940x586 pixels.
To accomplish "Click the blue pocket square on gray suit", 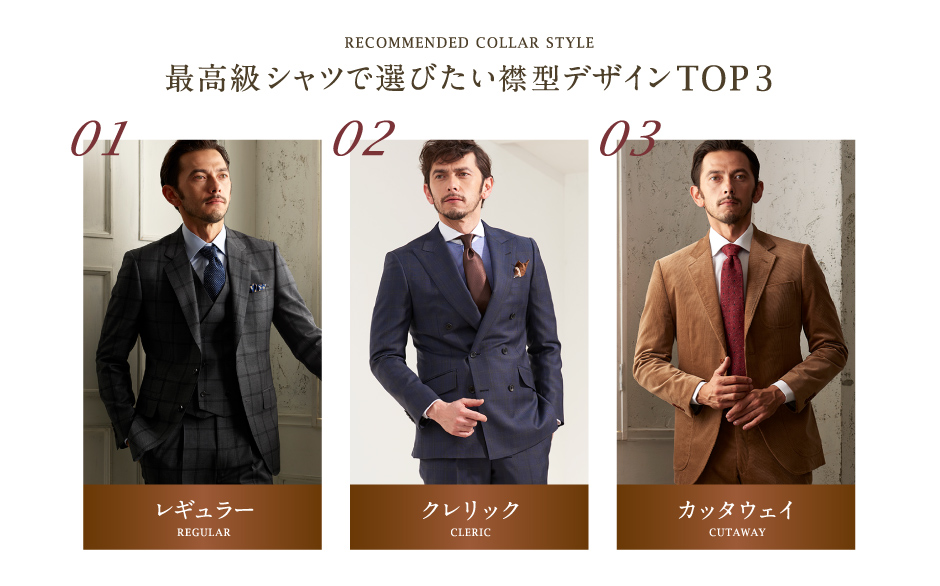I will coord(258,288).
